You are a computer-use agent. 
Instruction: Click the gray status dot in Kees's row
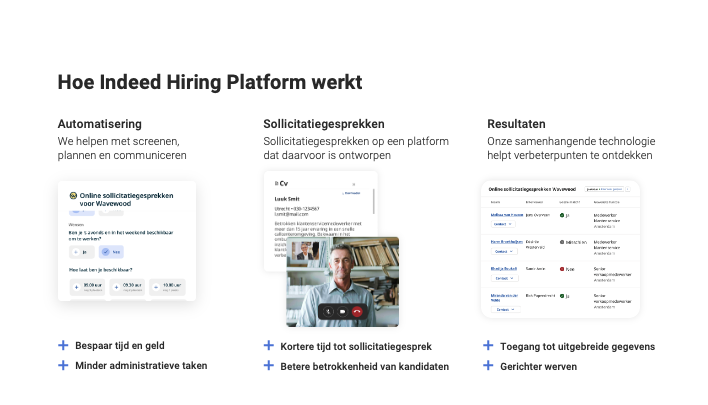tap(562, 242)
